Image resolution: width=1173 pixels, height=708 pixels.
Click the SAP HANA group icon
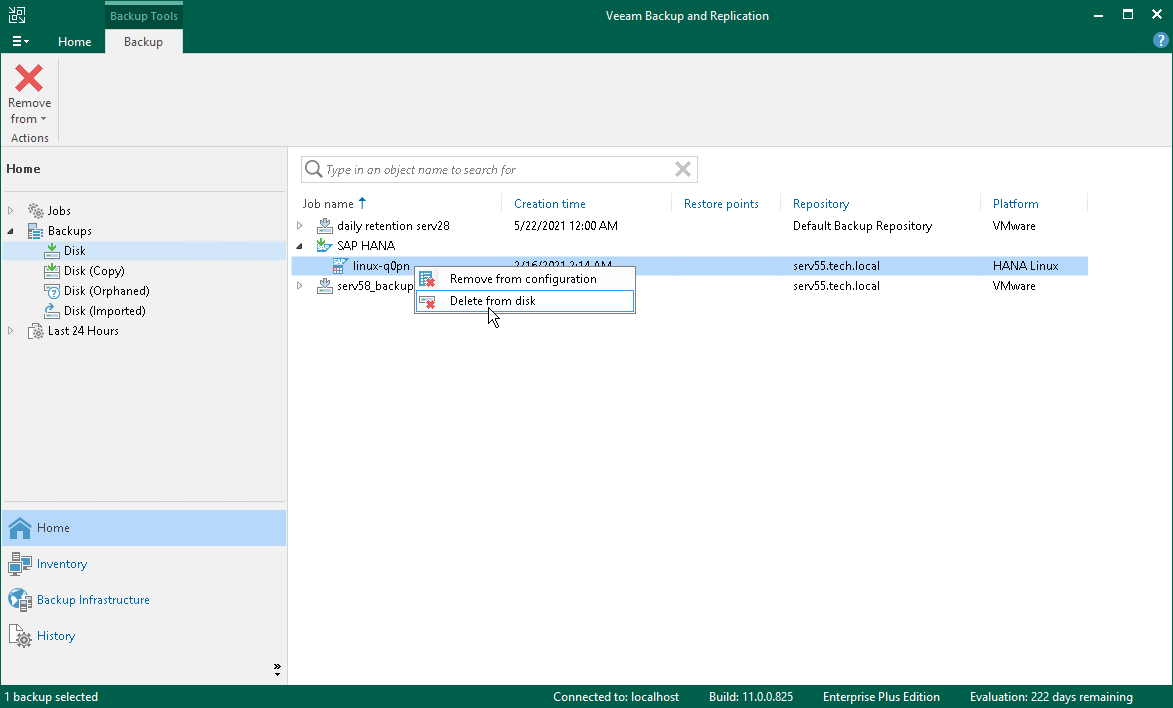(325, 245)
